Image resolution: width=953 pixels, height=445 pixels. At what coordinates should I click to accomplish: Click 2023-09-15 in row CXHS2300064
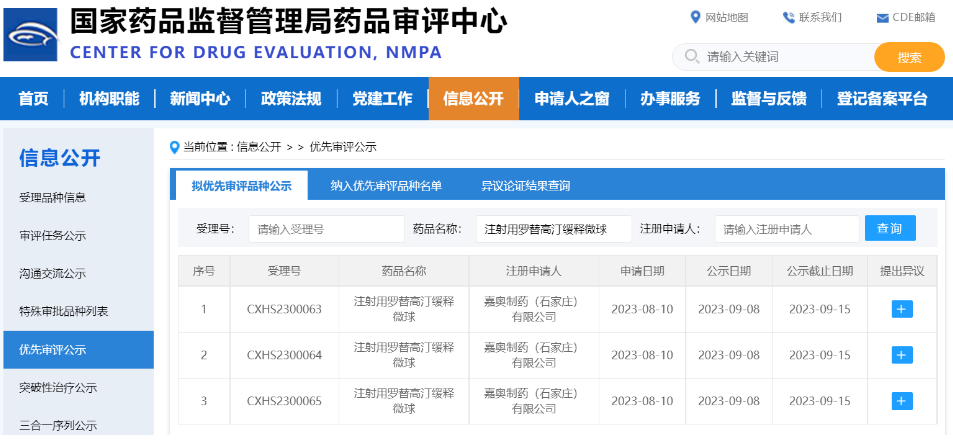pyautogui.click(x=819, y=356)
